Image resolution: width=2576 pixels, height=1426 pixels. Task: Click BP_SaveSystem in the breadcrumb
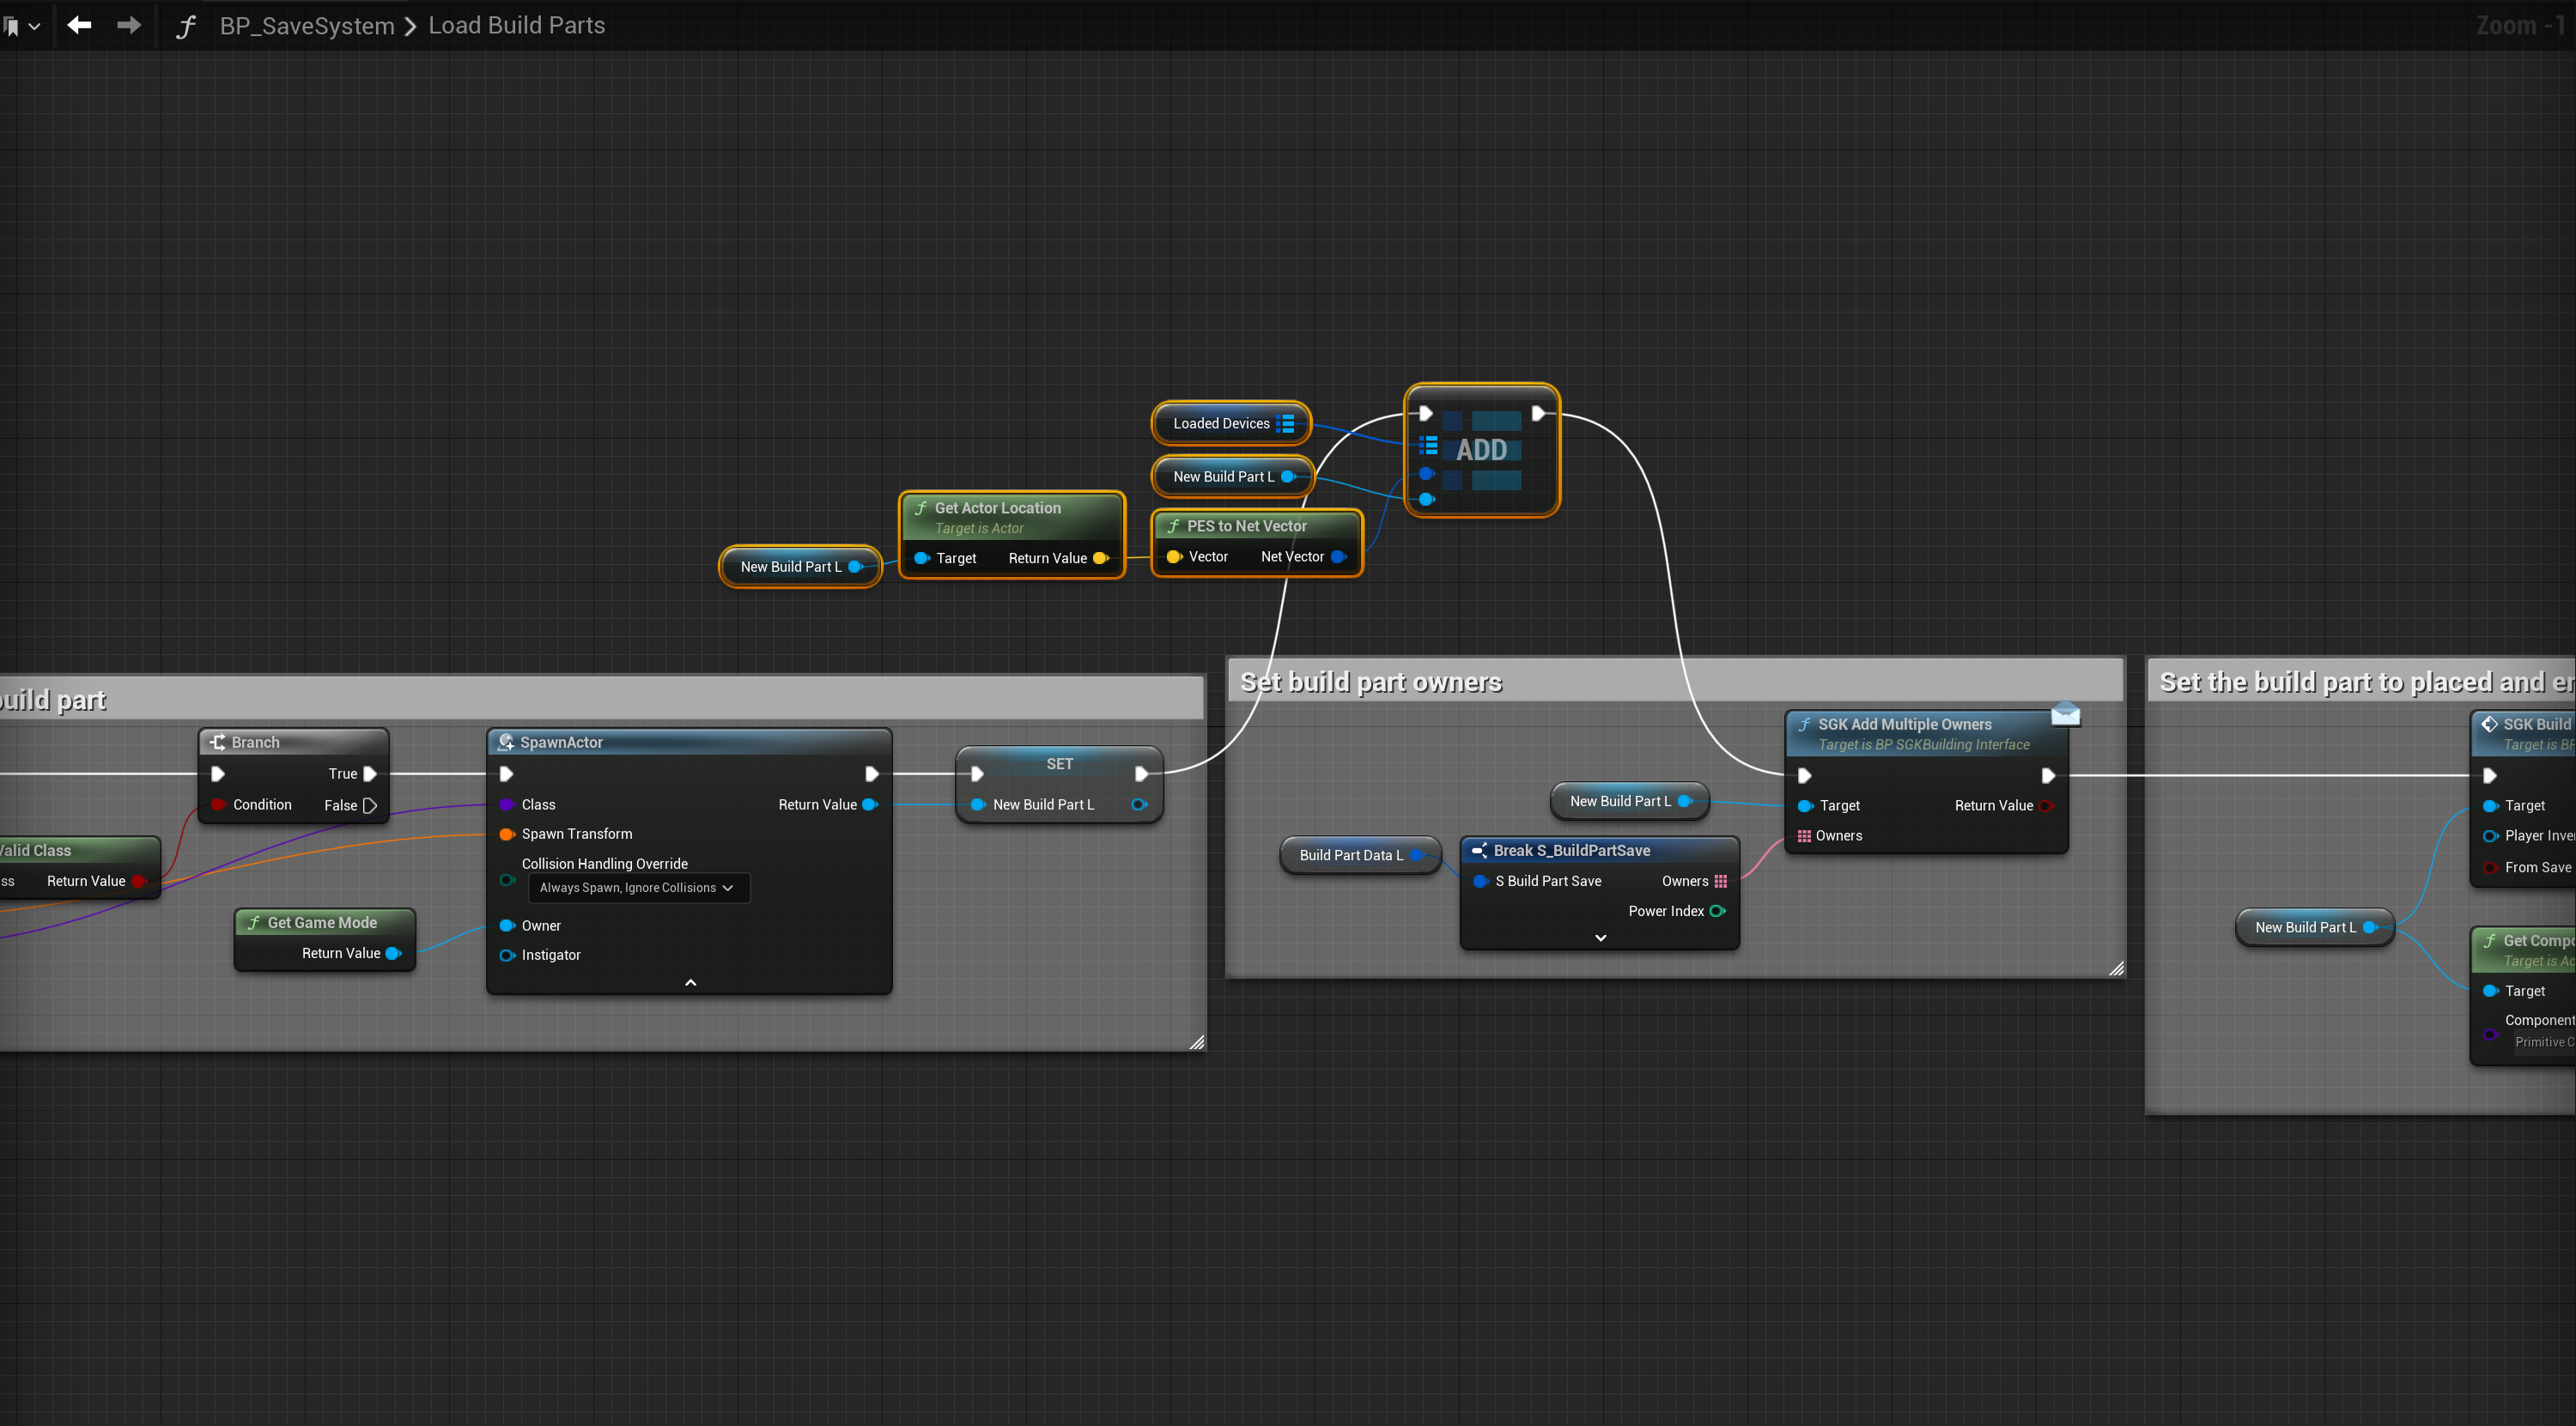pyautogui.click(x=307, y=26)
